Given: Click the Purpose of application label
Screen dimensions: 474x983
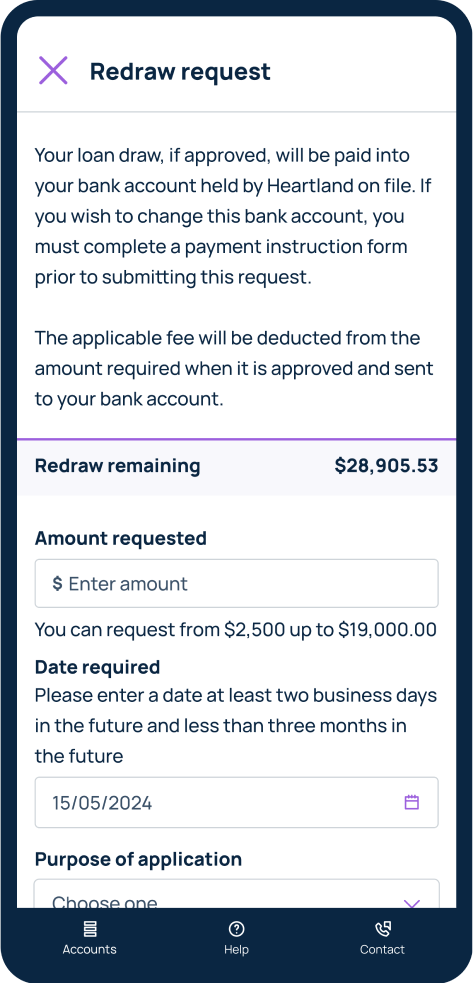Looking at the screenshot, I should (138, 859).
